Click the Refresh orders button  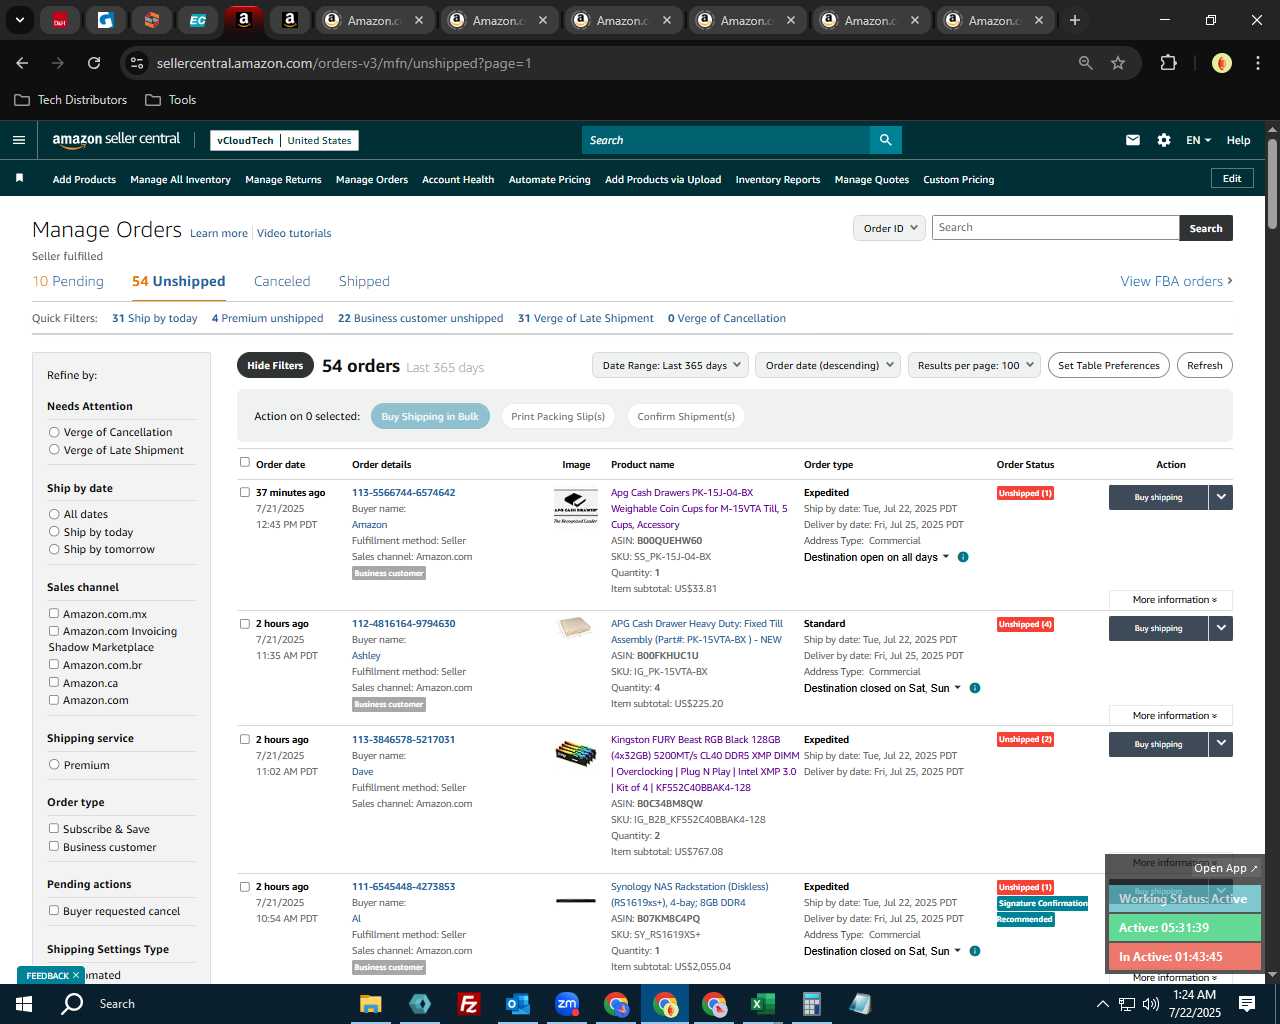pos(1204,365)
